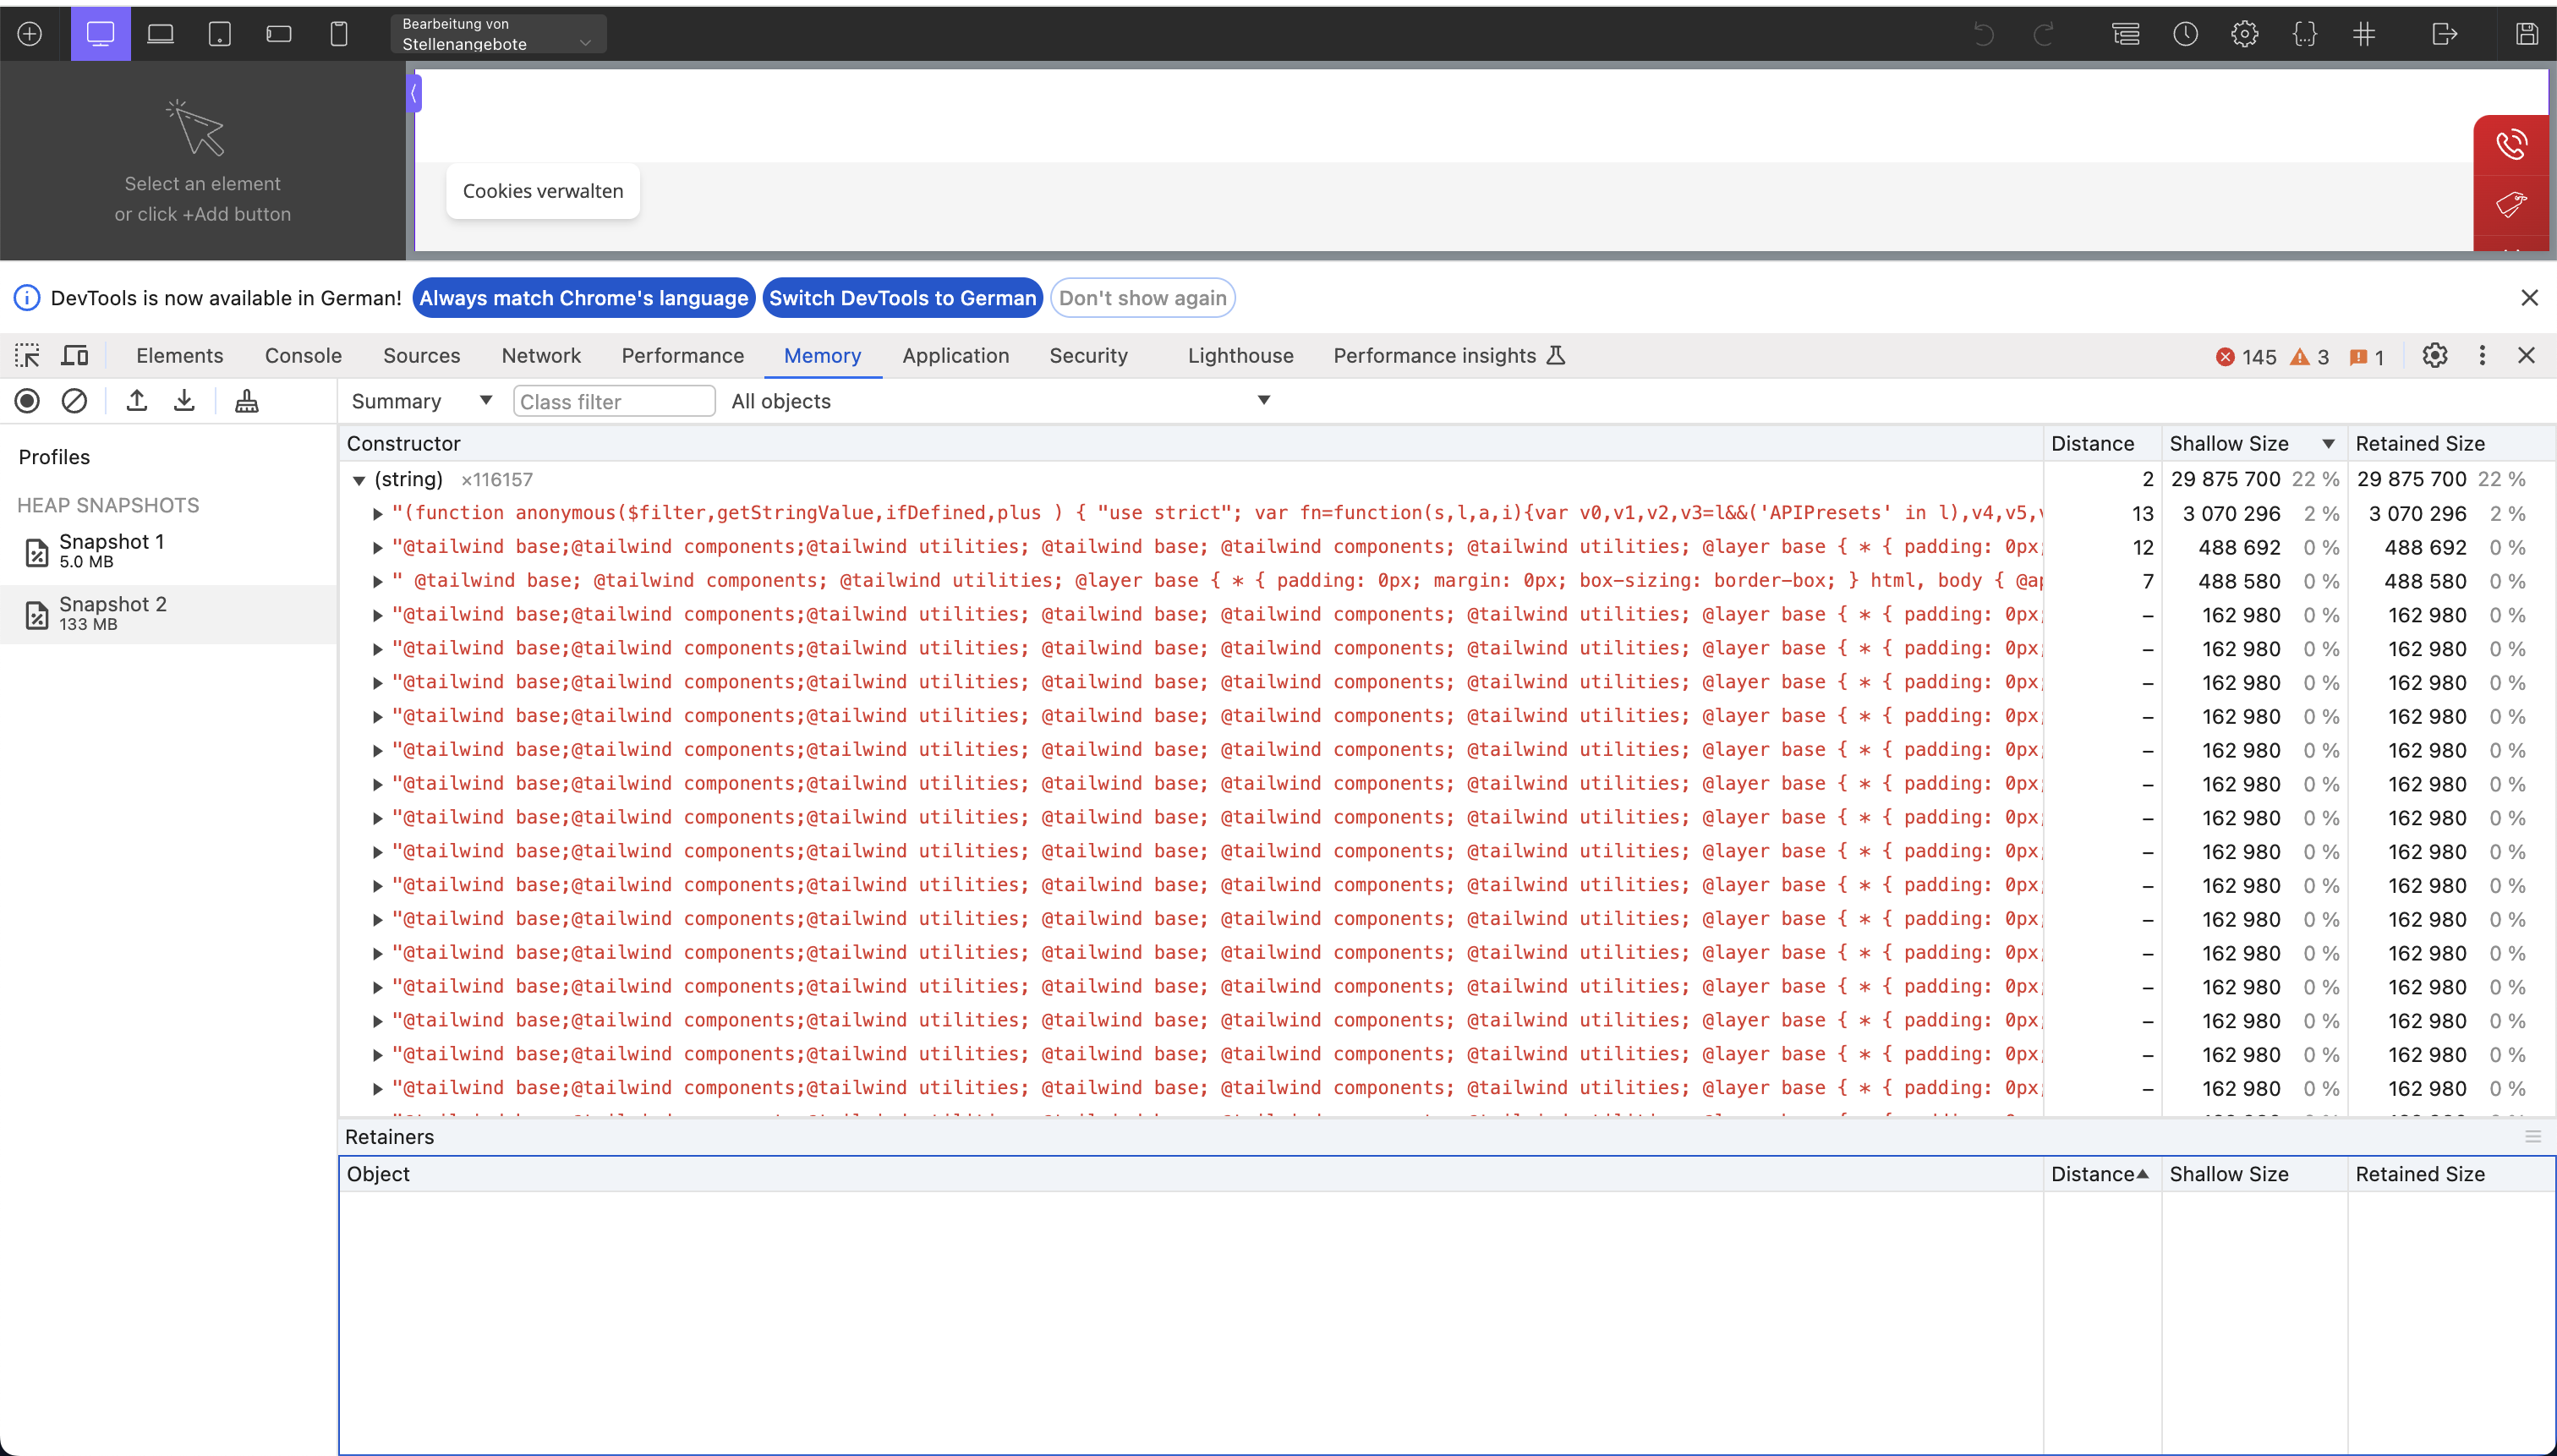This screenshot has height=1456, width=2557.
Task: Click the add element plus icon
Action: (x=30, y=34)
